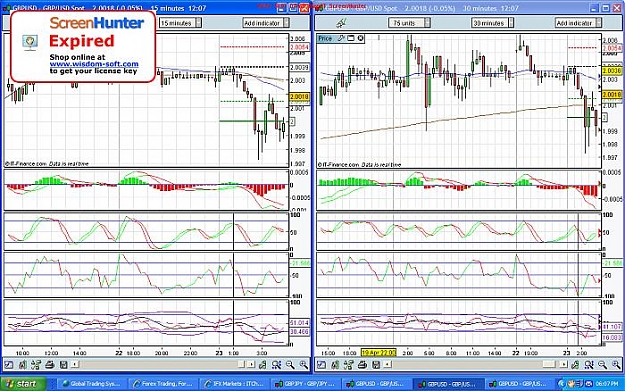
Task: Click right scroll arrow in 15-minute window
Action: (251, 364)
